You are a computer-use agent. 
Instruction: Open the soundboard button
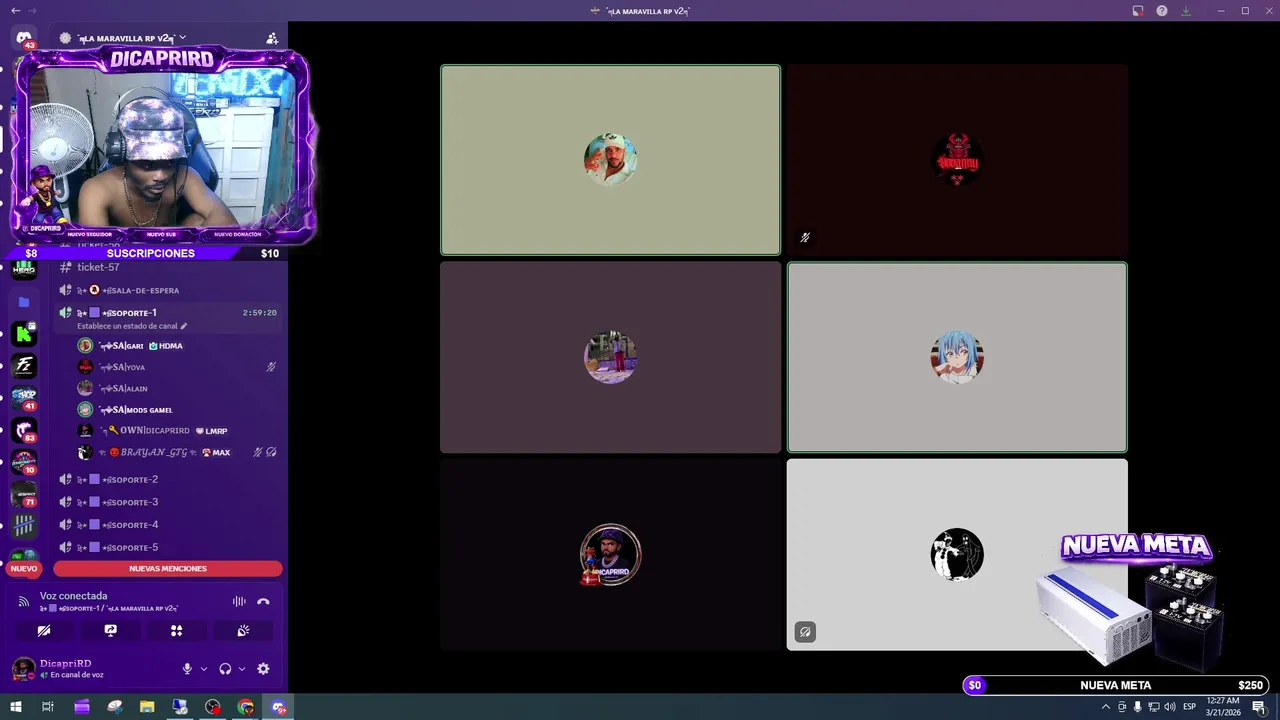(x=243, y=631)
